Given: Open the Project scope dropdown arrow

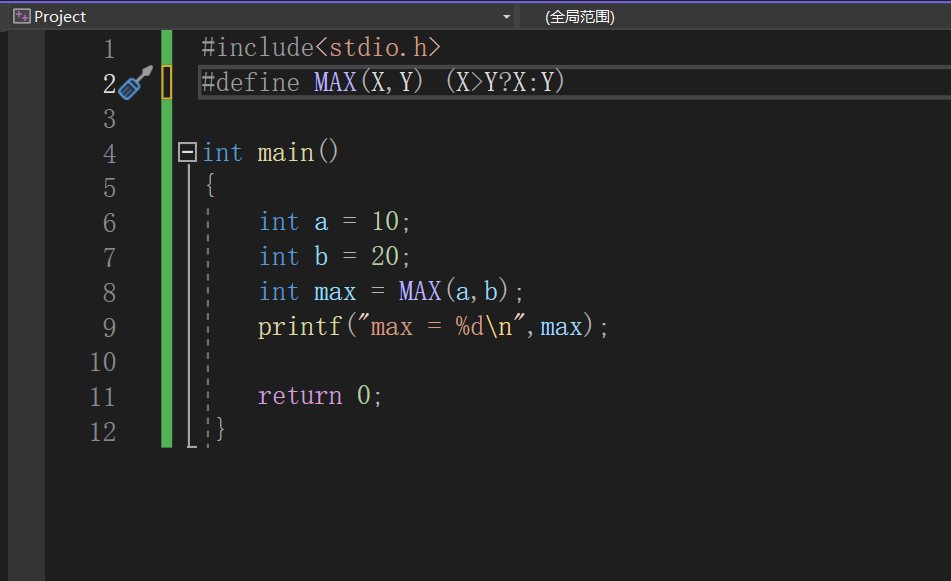Looking at the screenshot, I should [506, 17].
